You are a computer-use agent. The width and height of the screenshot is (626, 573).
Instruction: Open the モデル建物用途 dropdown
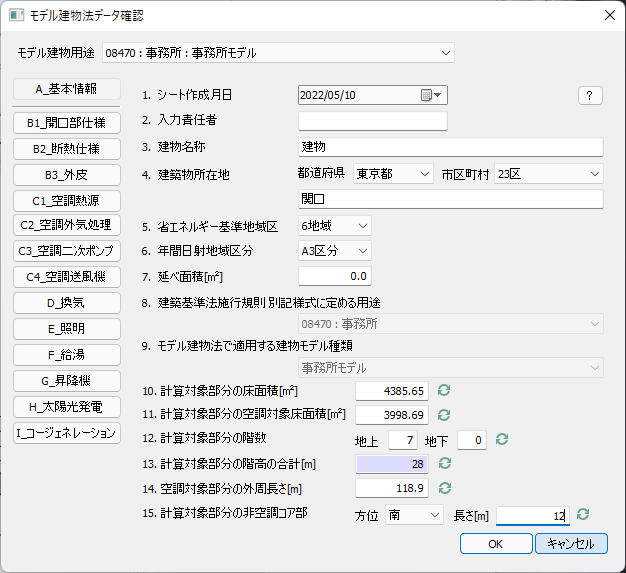coord(277,52)
